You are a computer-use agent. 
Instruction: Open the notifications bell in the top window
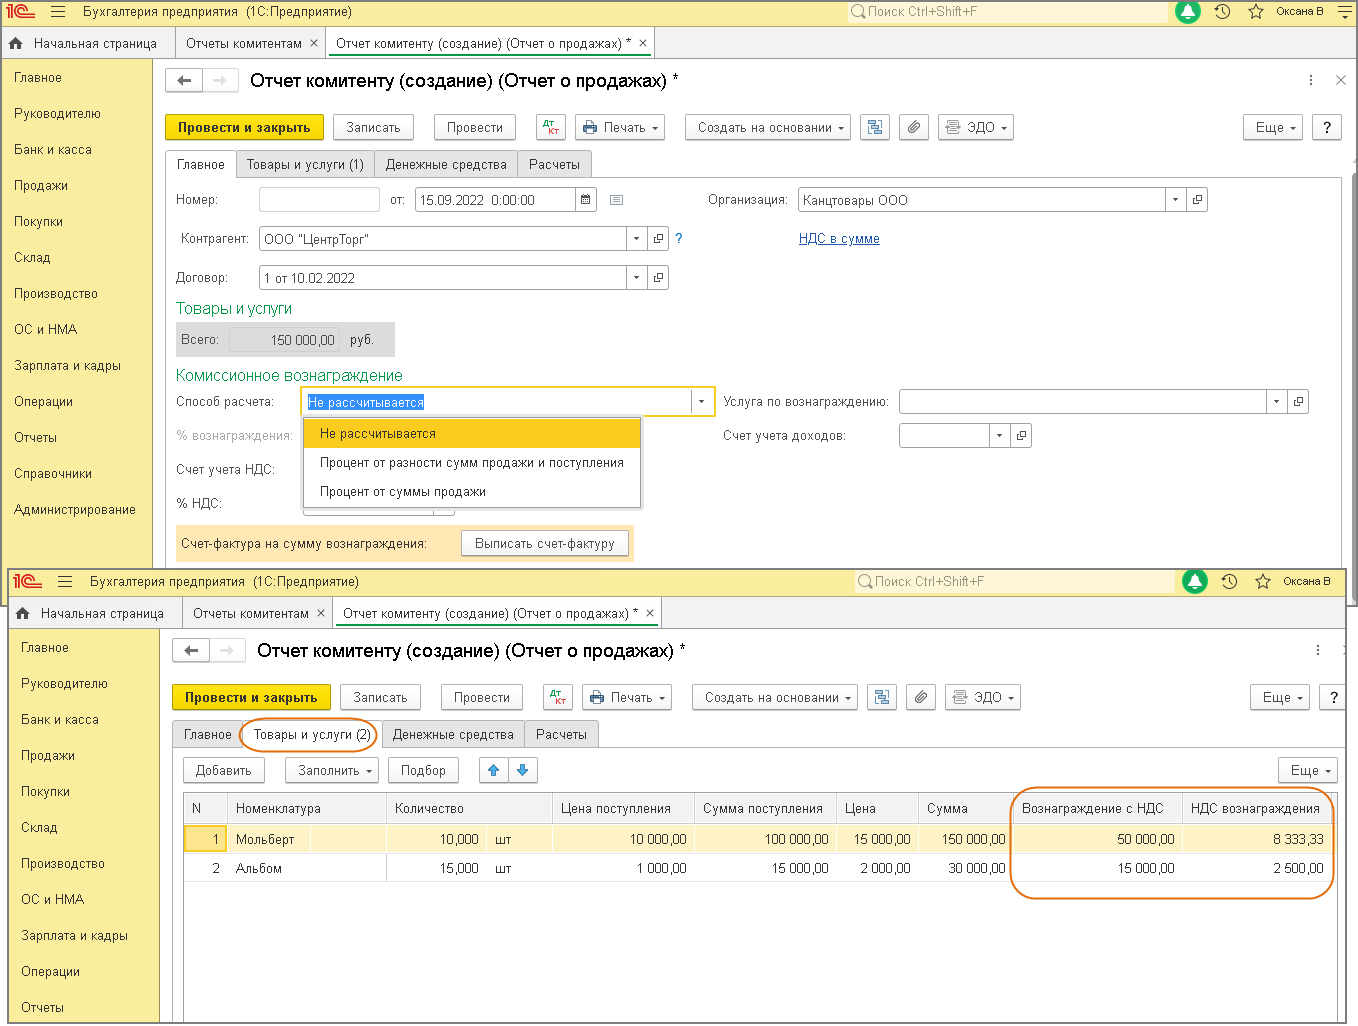[x=1188, y=12]
